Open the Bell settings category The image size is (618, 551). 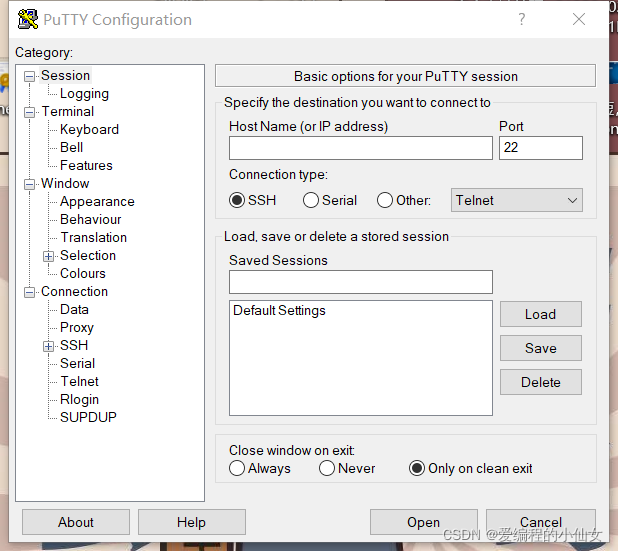71,147
